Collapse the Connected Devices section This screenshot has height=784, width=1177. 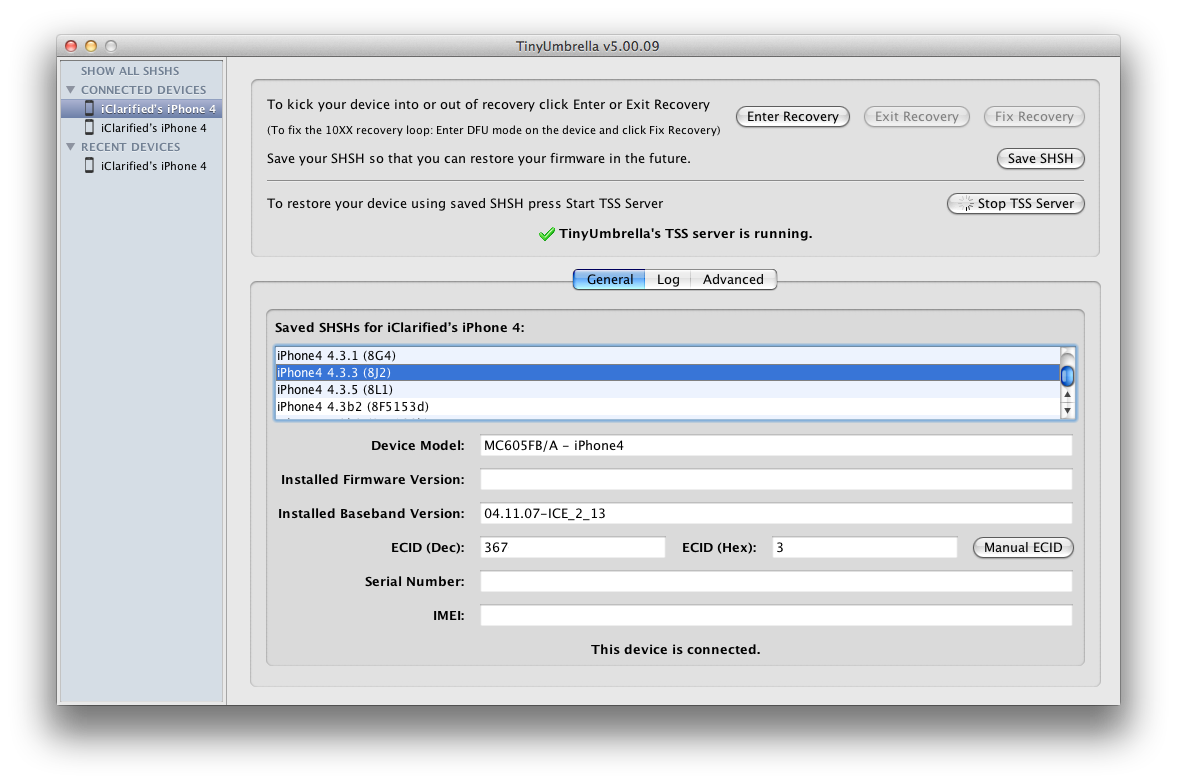coord(71,90)
